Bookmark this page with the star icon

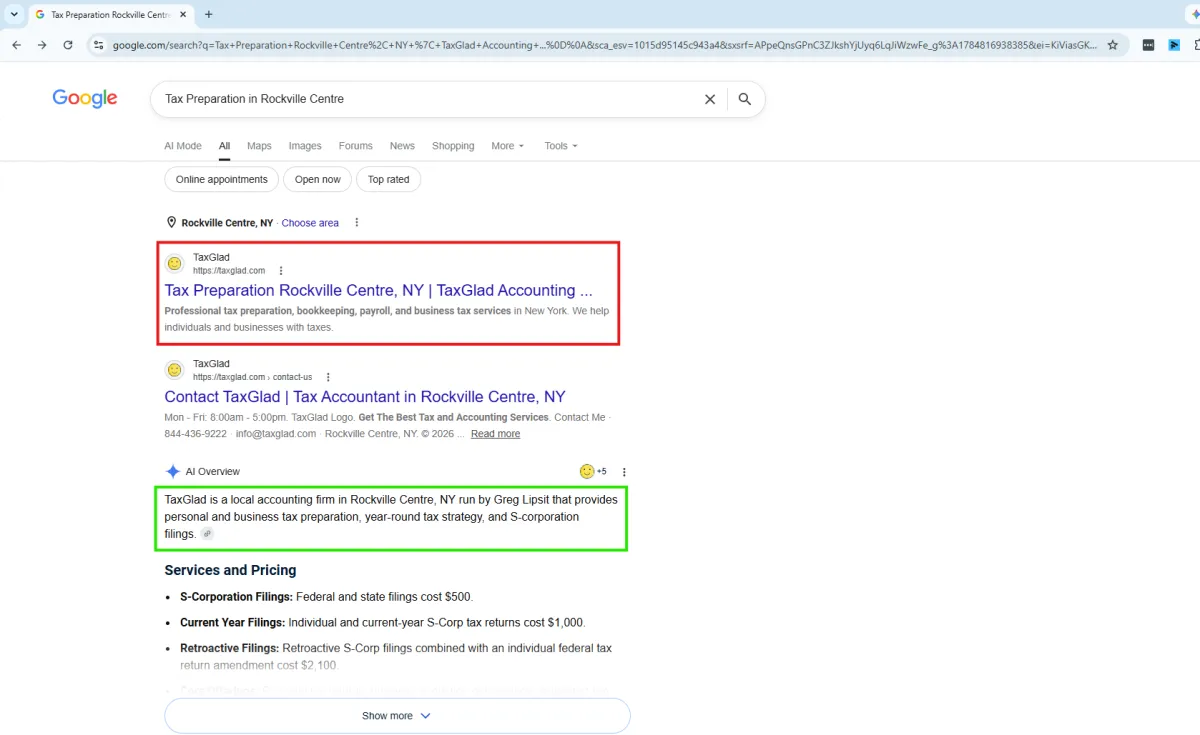(x=1113, y=45)
